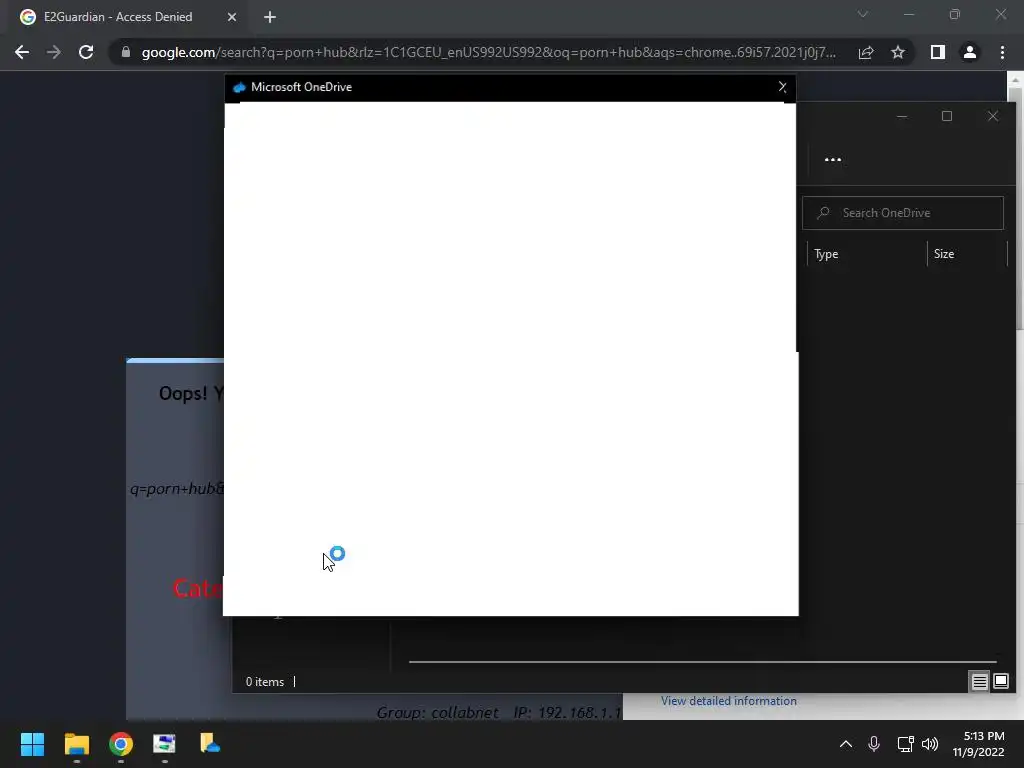Open File Explorer from the taskbar
The width and height of the screenshot is (1024, 768).
coord(76,744)
